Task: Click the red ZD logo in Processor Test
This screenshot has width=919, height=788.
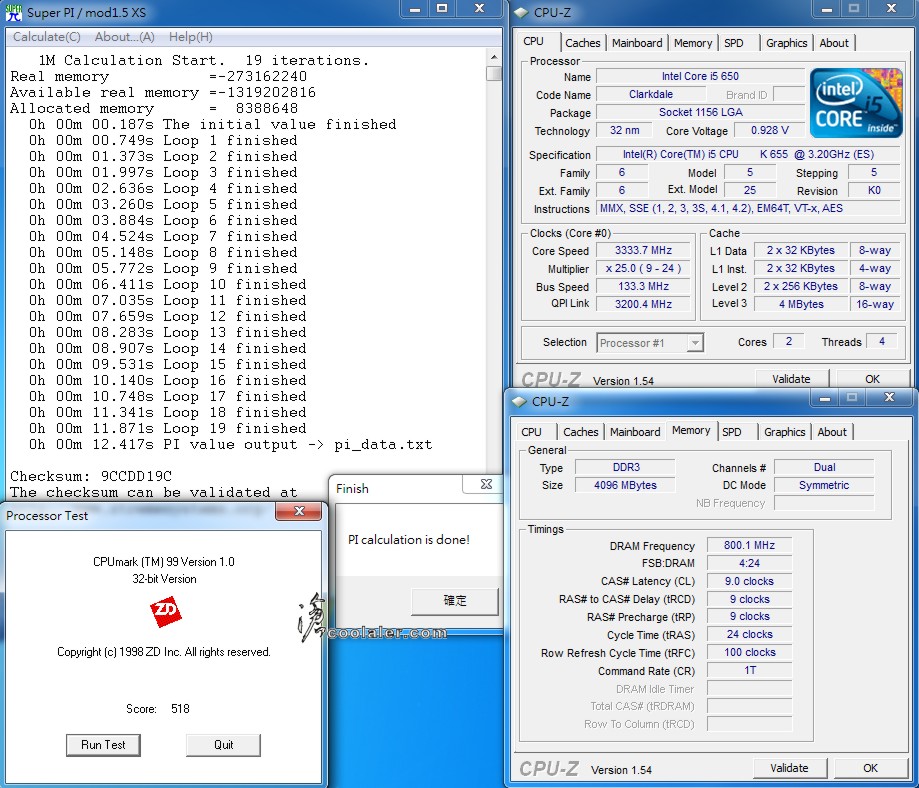Action: 165,611
